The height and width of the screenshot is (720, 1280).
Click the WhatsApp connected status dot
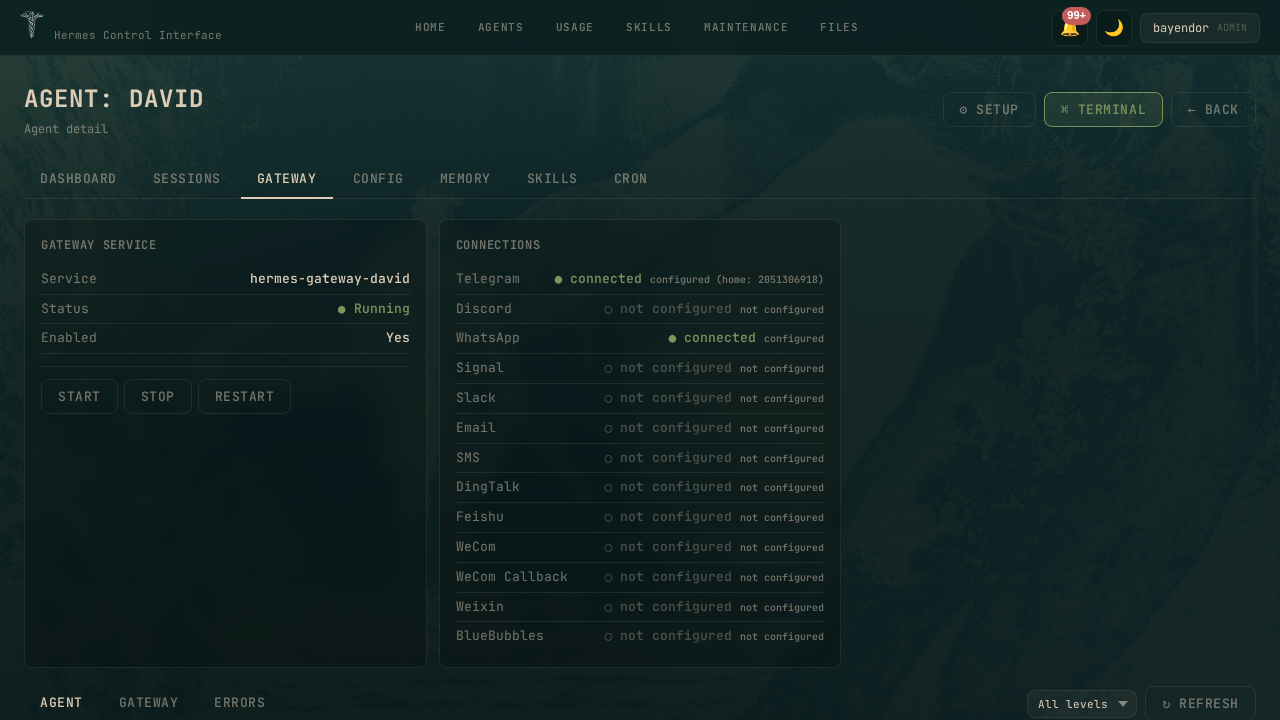click(x=672, y=339)
